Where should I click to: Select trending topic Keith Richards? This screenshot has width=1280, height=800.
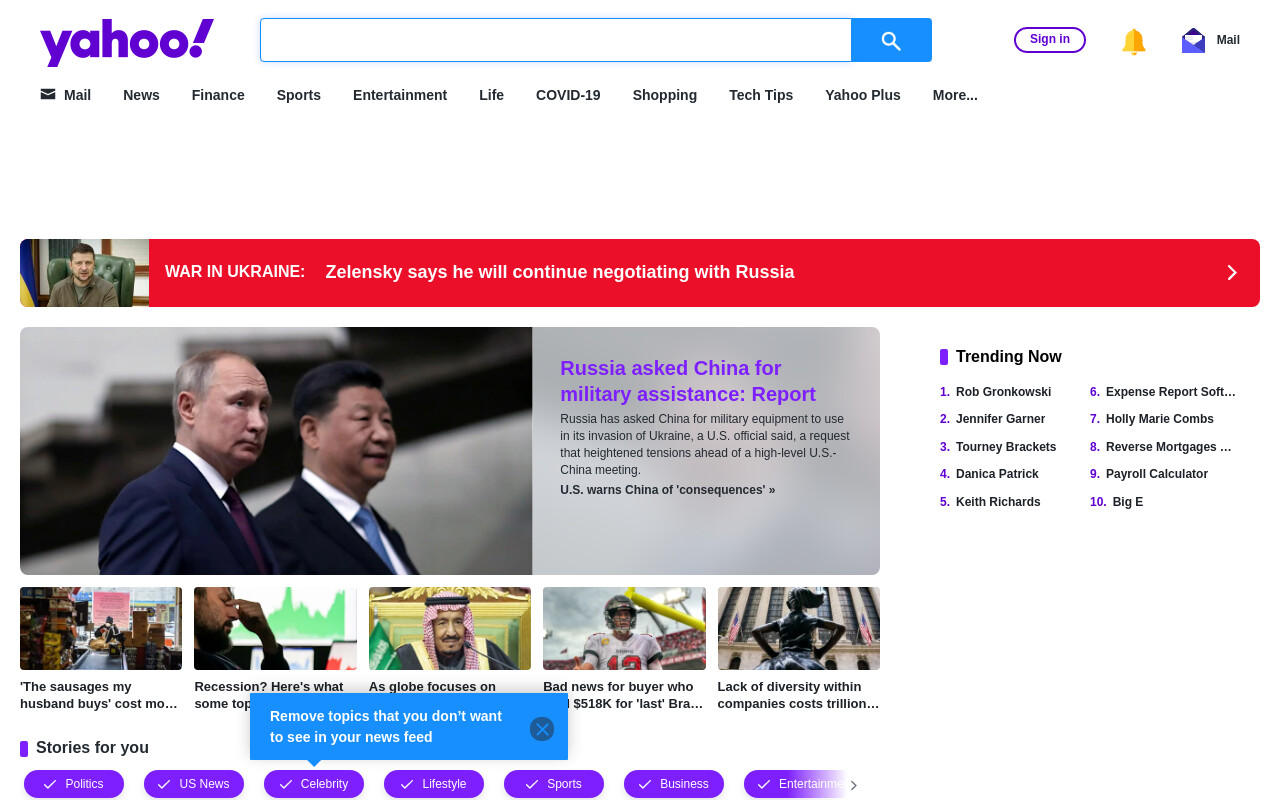pyautogui.click(x=998, y=502)
